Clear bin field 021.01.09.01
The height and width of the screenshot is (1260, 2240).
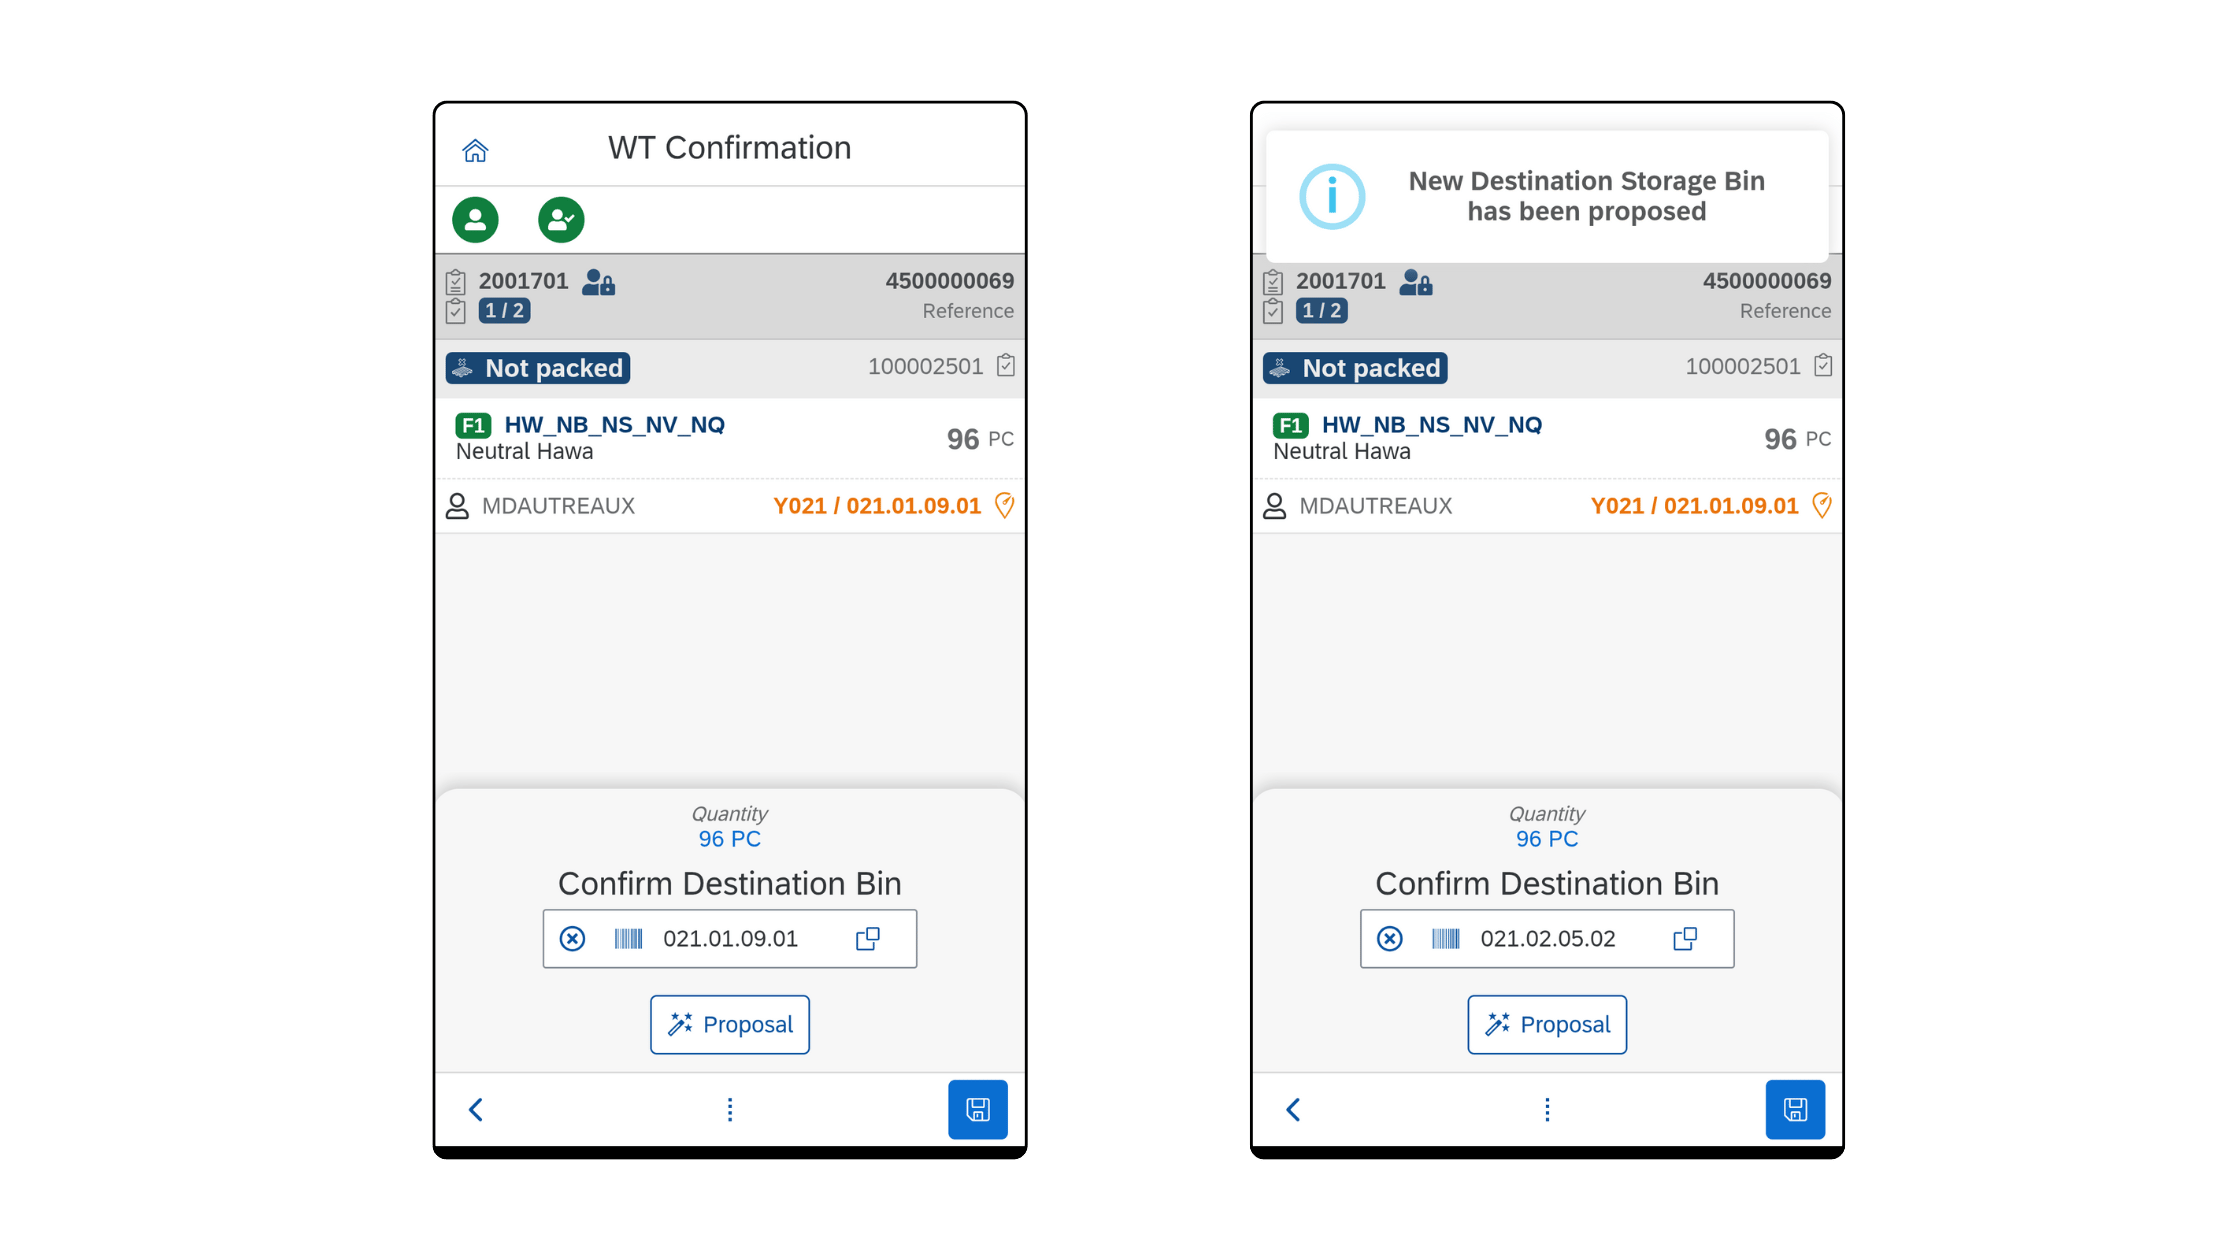pos(572,939)
